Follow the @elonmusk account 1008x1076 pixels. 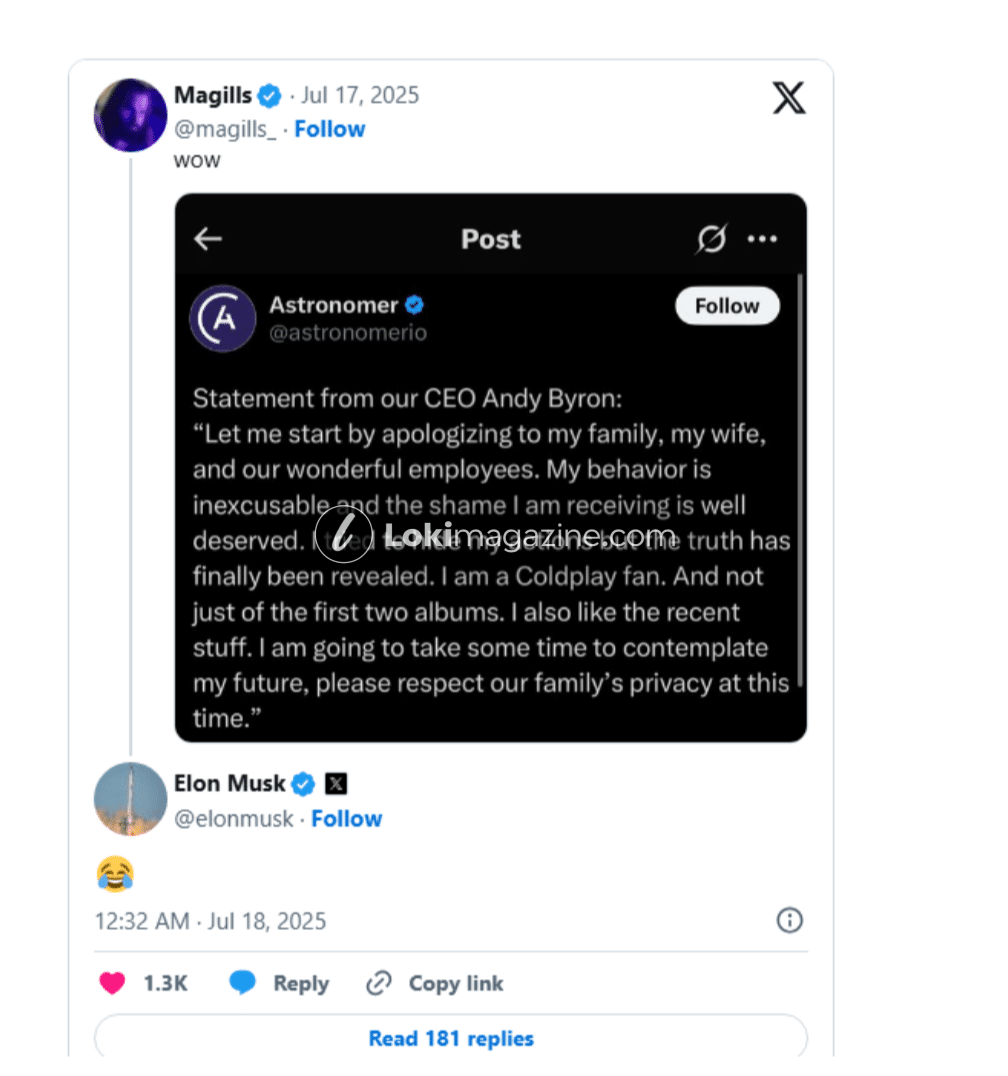click(x=346, y=819)
